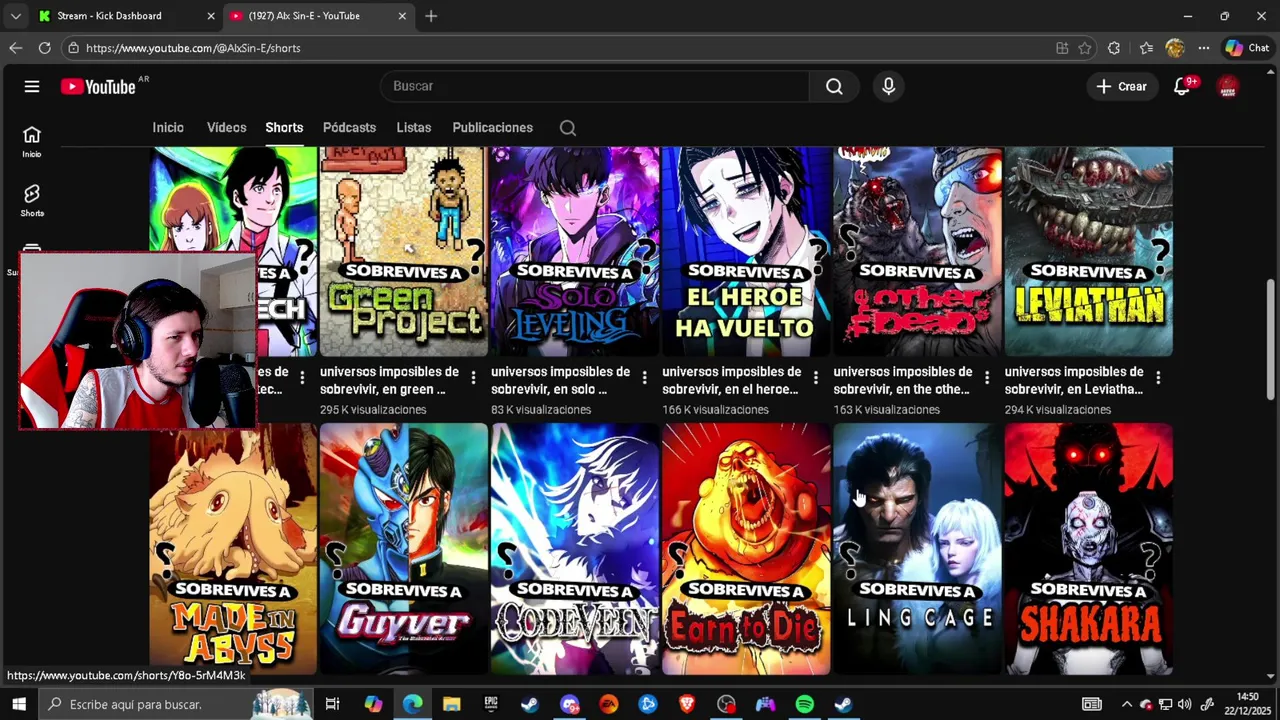Click the browser address bar URL
Screen dimensions: 1280x720
[x=193, y=48]
